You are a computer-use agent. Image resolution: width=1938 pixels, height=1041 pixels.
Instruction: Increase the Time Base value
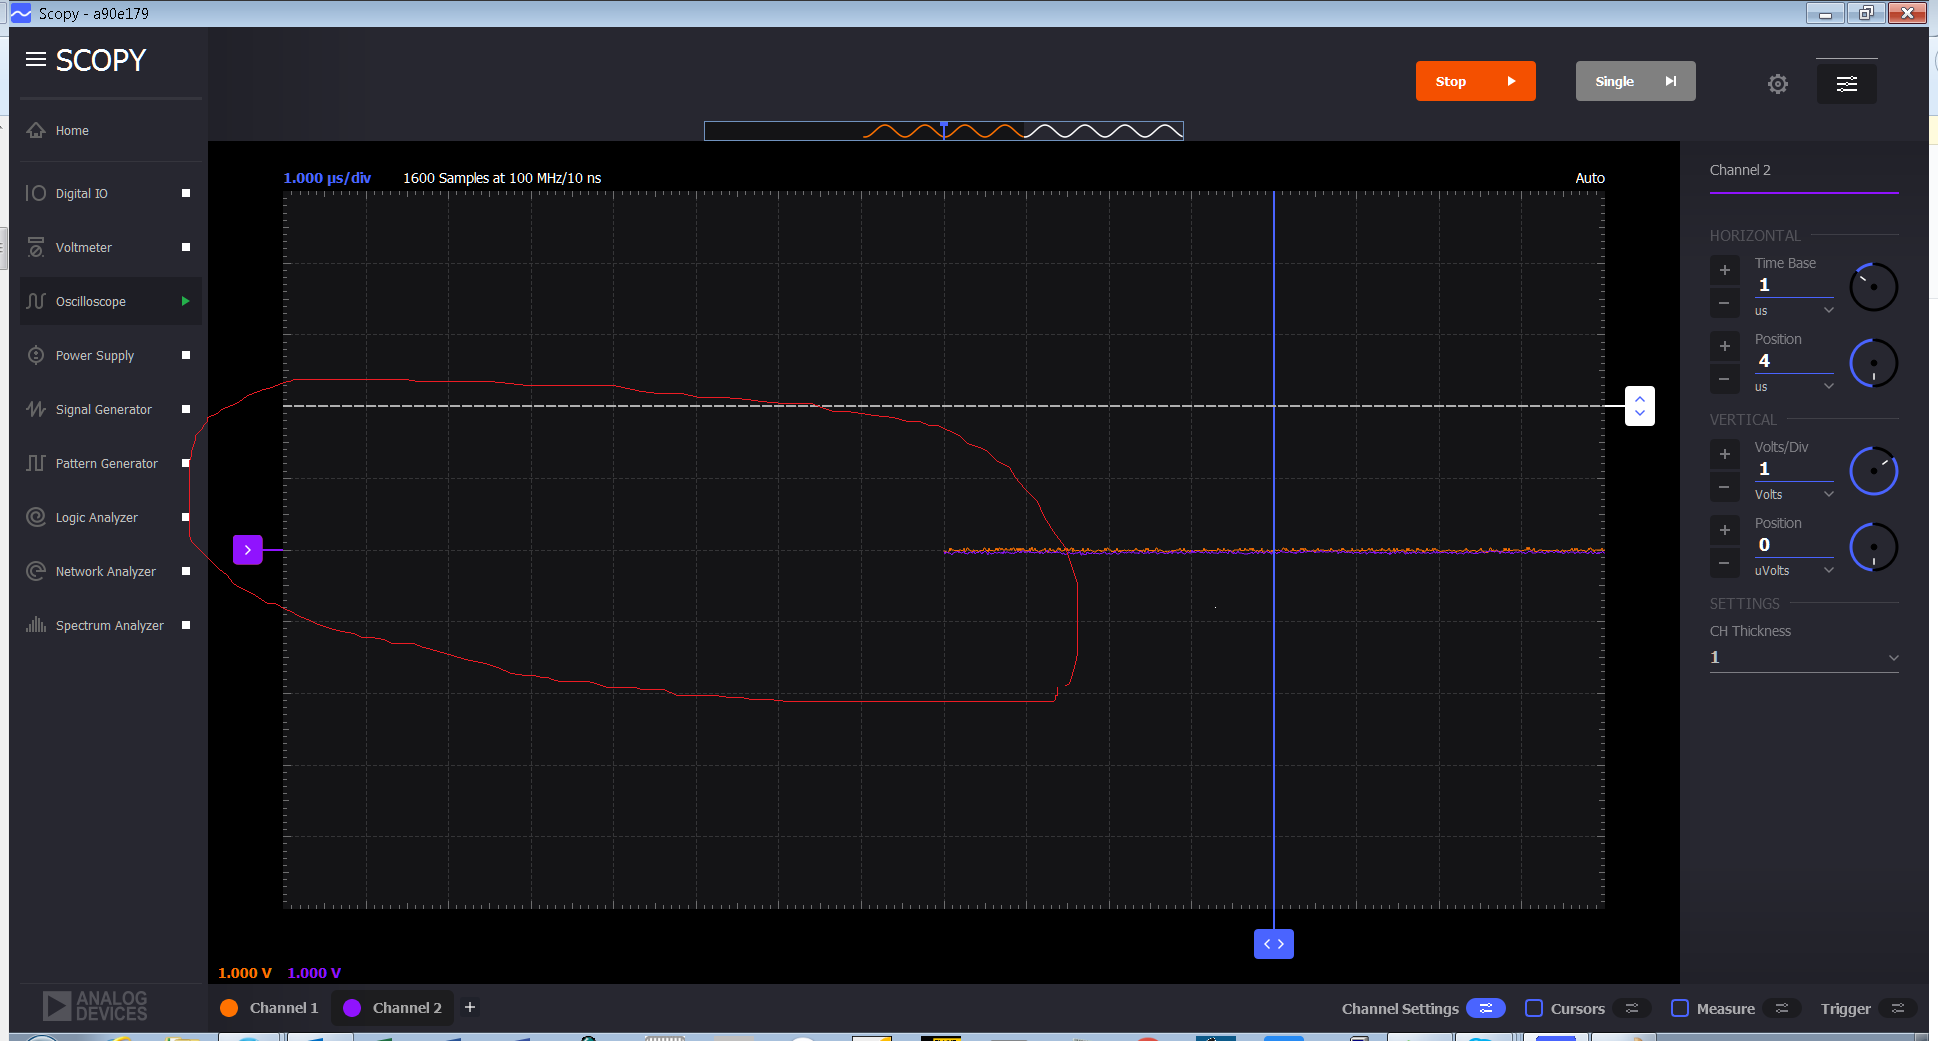1724,270
